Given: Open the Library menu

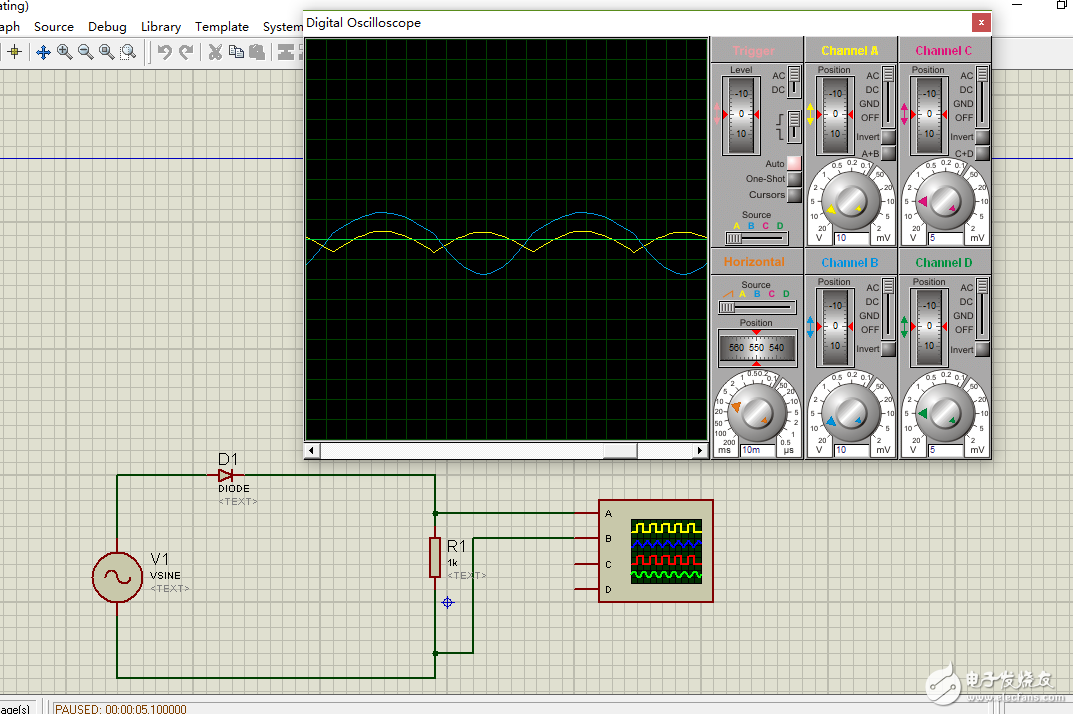Looking at the screenshot, I should 161,27.
